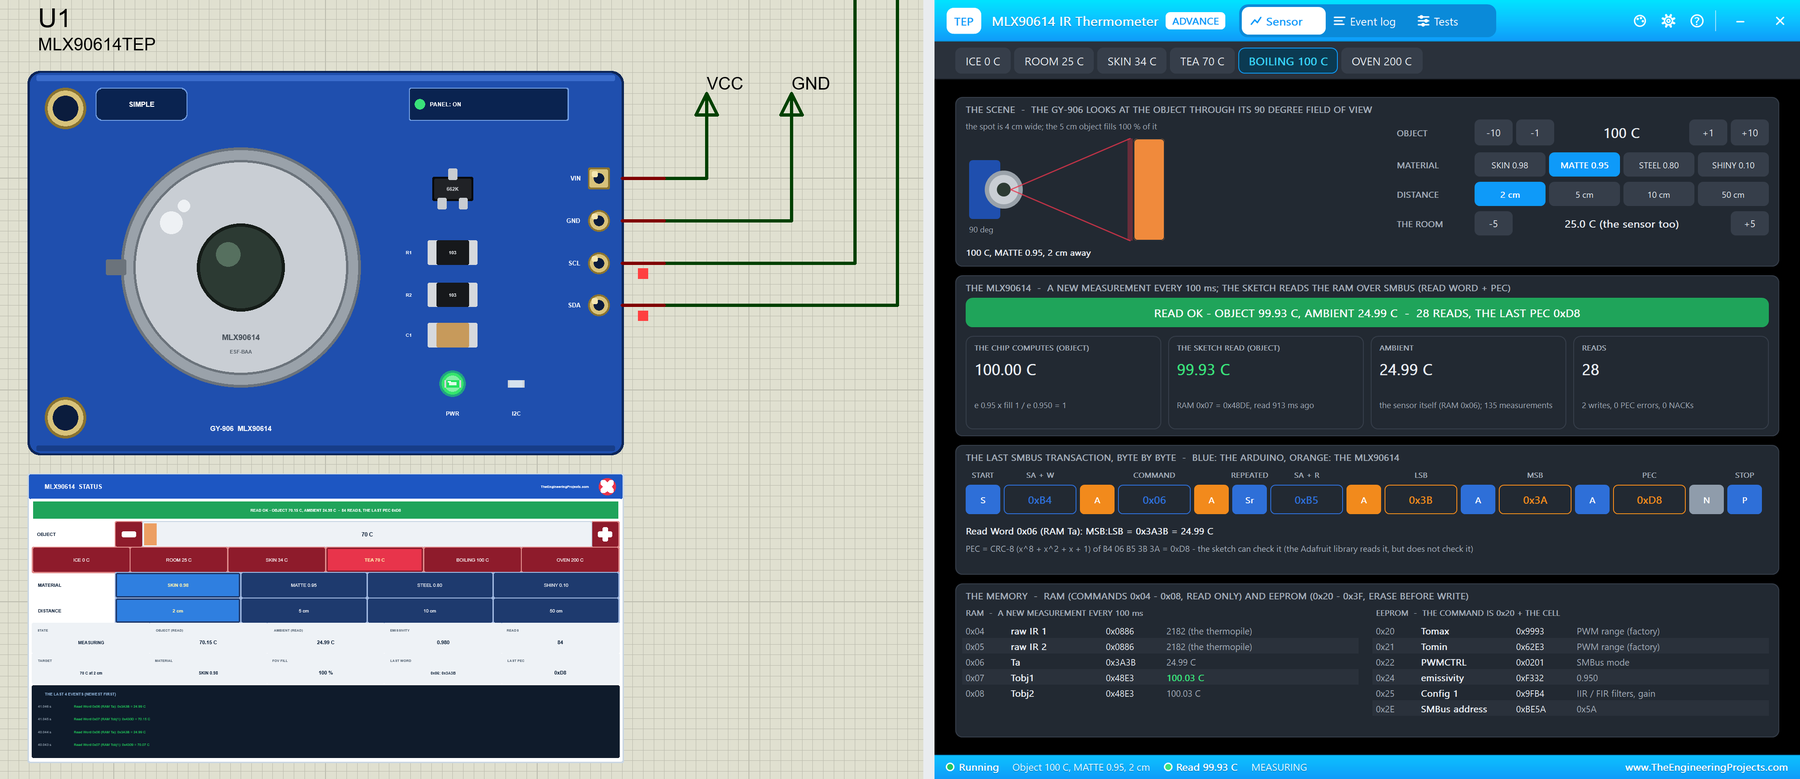
Task: Click the R2 resistor on the board
Action: click(x=452, y=295)
